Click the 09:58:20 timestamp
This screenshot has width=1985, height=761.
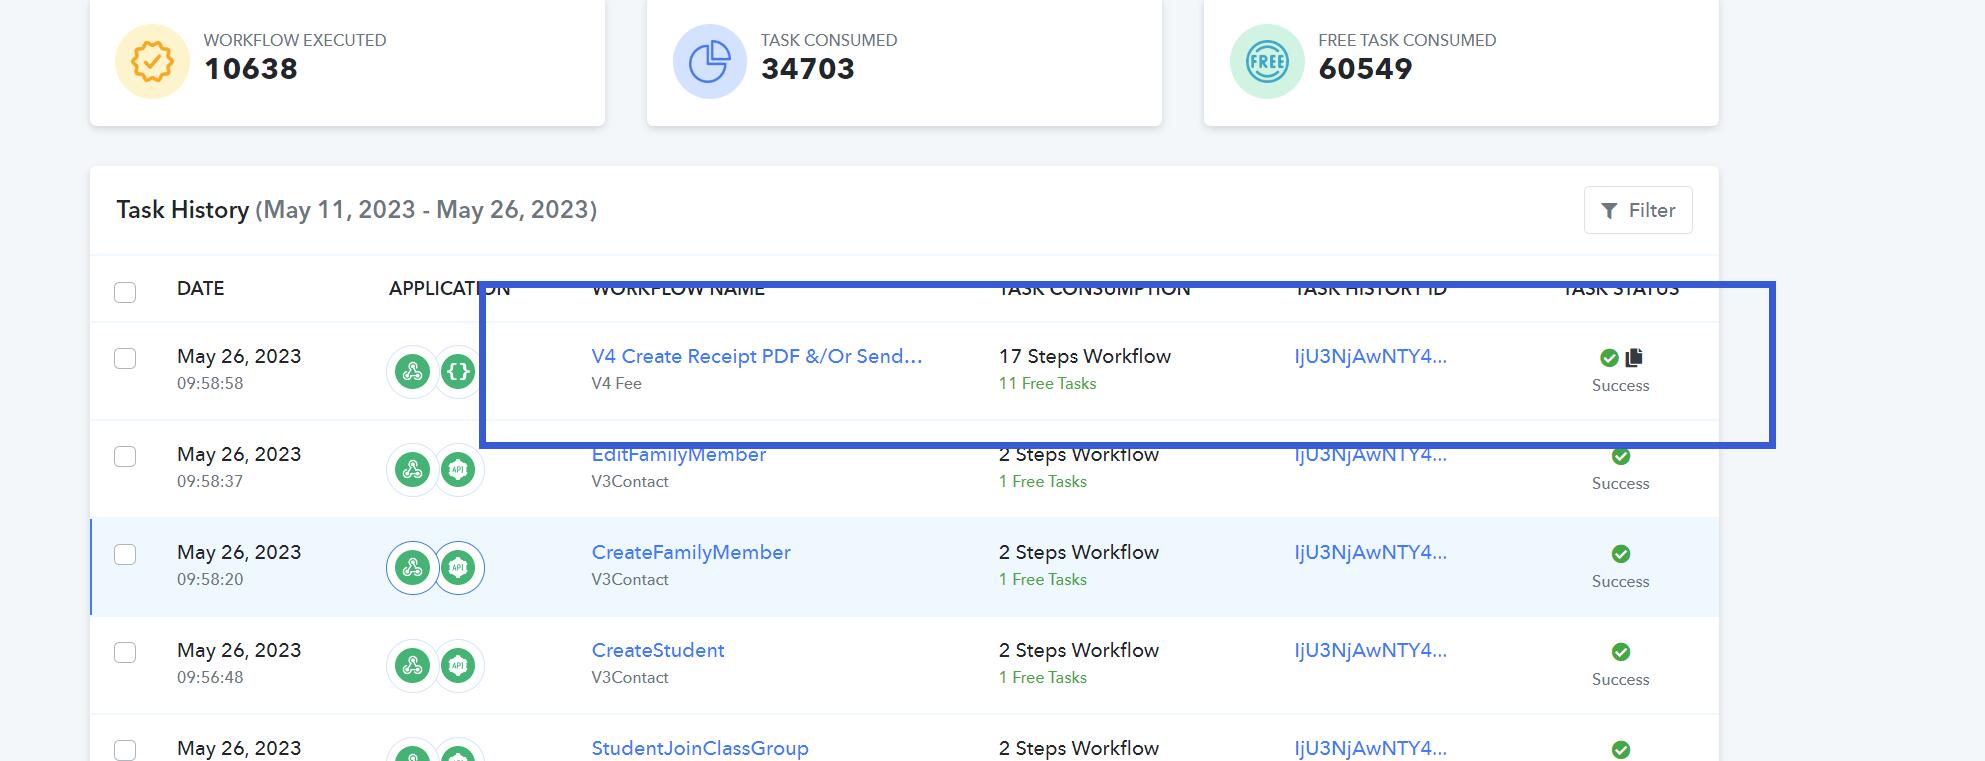210,579
